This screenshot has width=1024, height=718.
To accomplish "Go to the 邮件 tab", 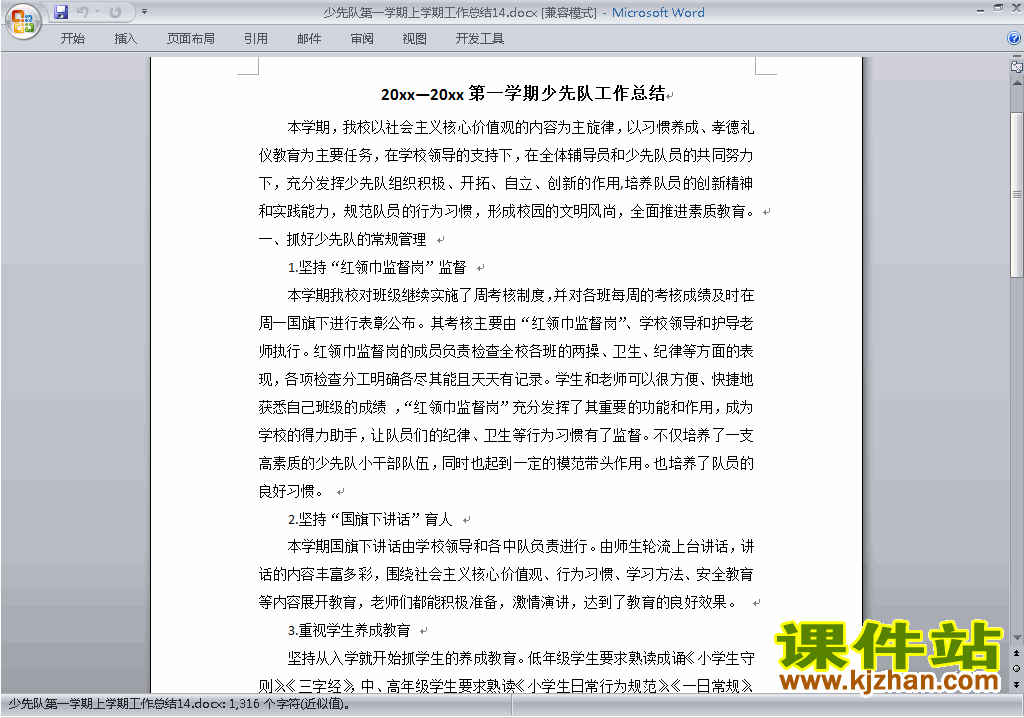I will click(x=309, y=39).
